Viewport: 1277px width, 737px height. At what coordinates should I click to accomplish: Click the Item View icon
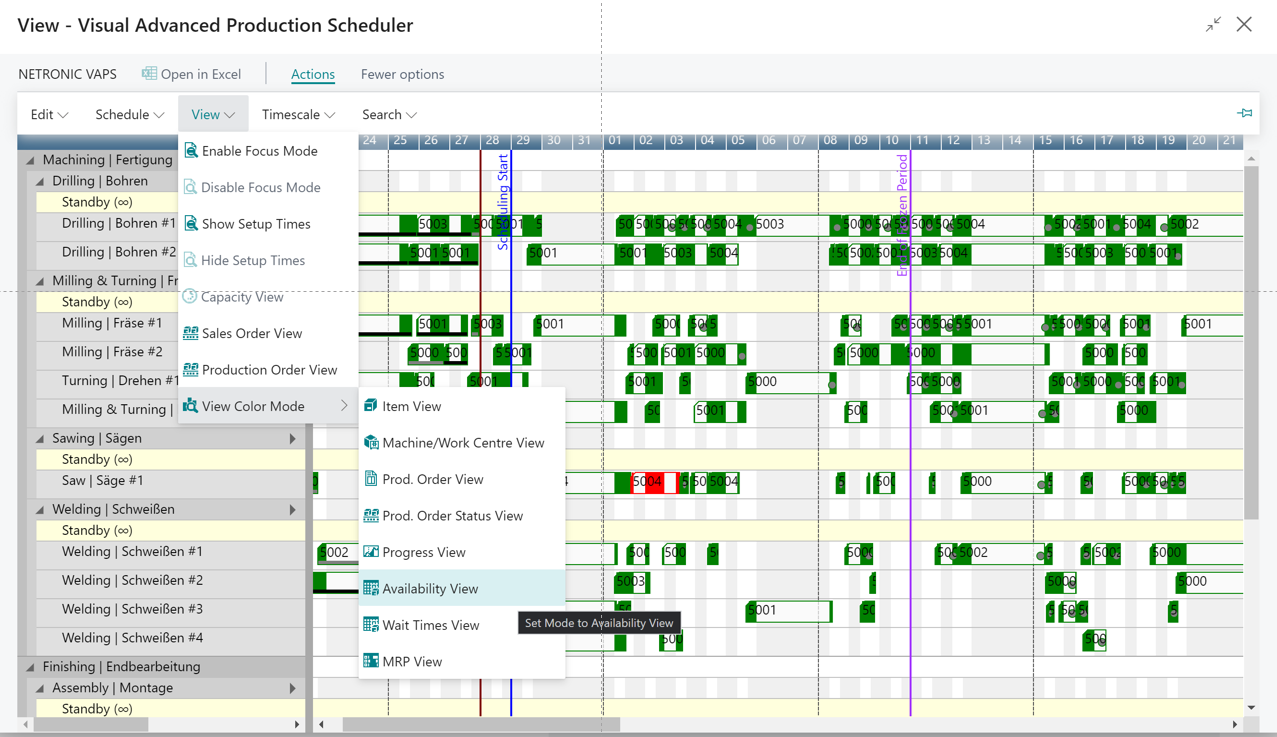click(369, 406)
